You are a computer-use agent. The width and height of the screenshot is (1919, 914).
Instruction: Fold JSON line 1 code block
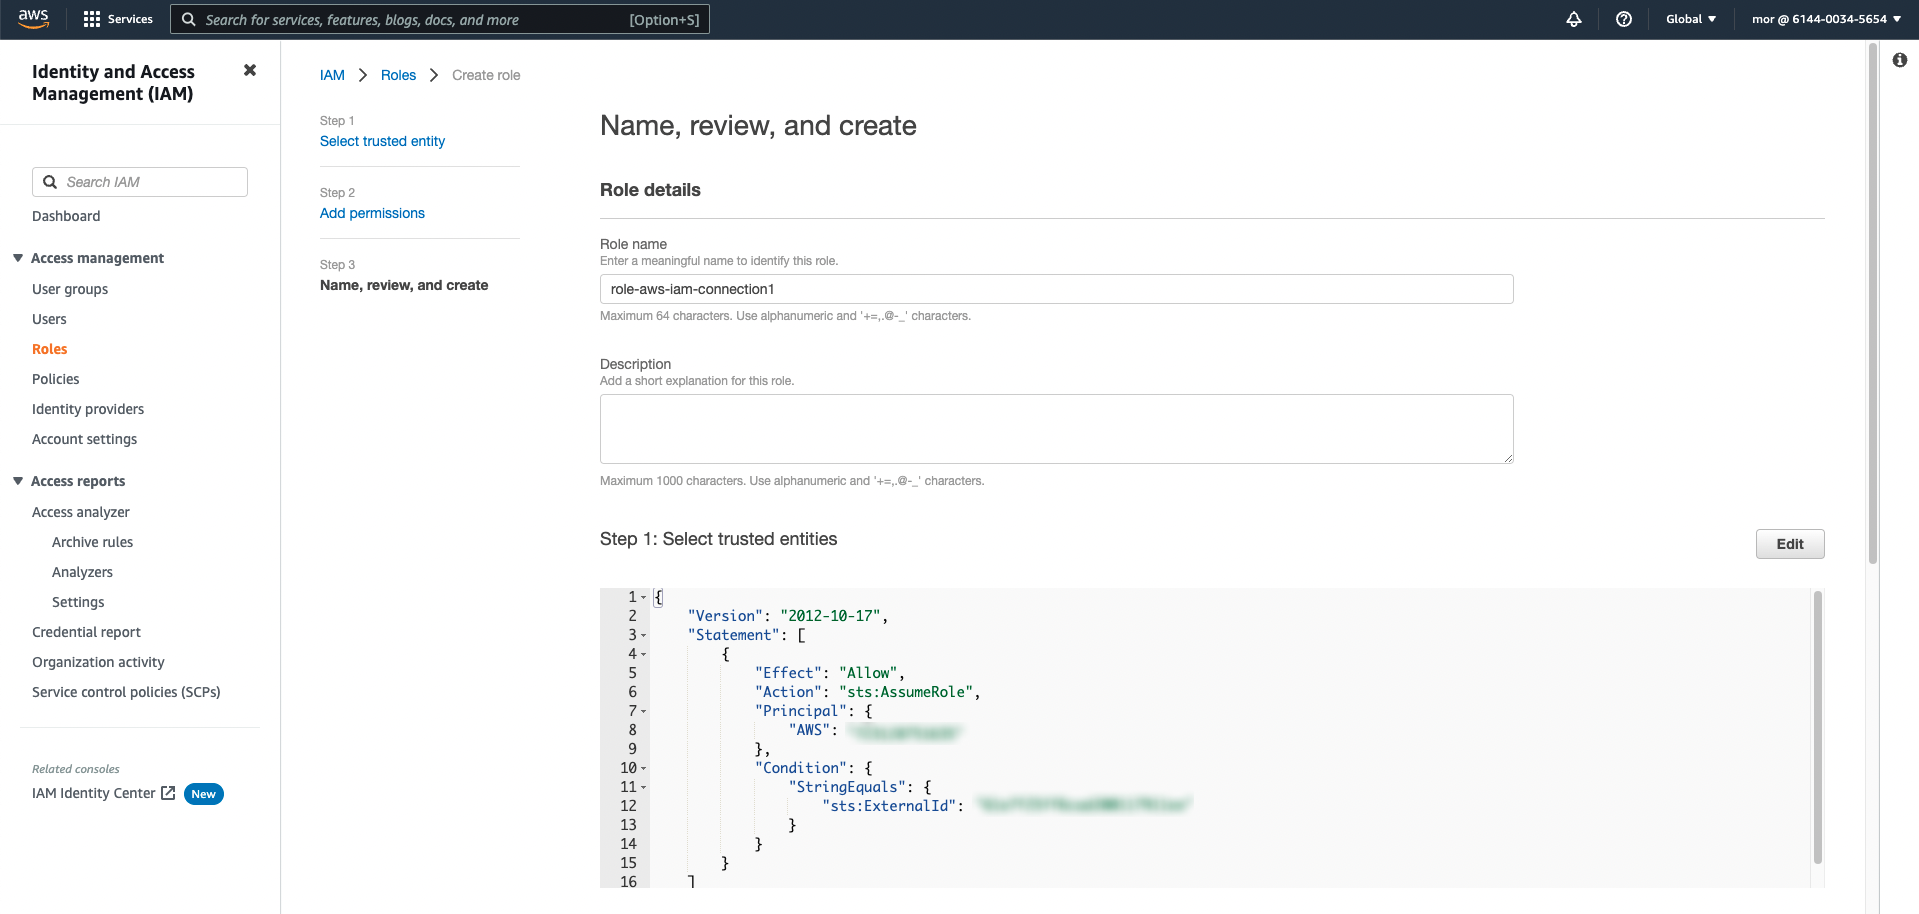click(x=643, y=598)
